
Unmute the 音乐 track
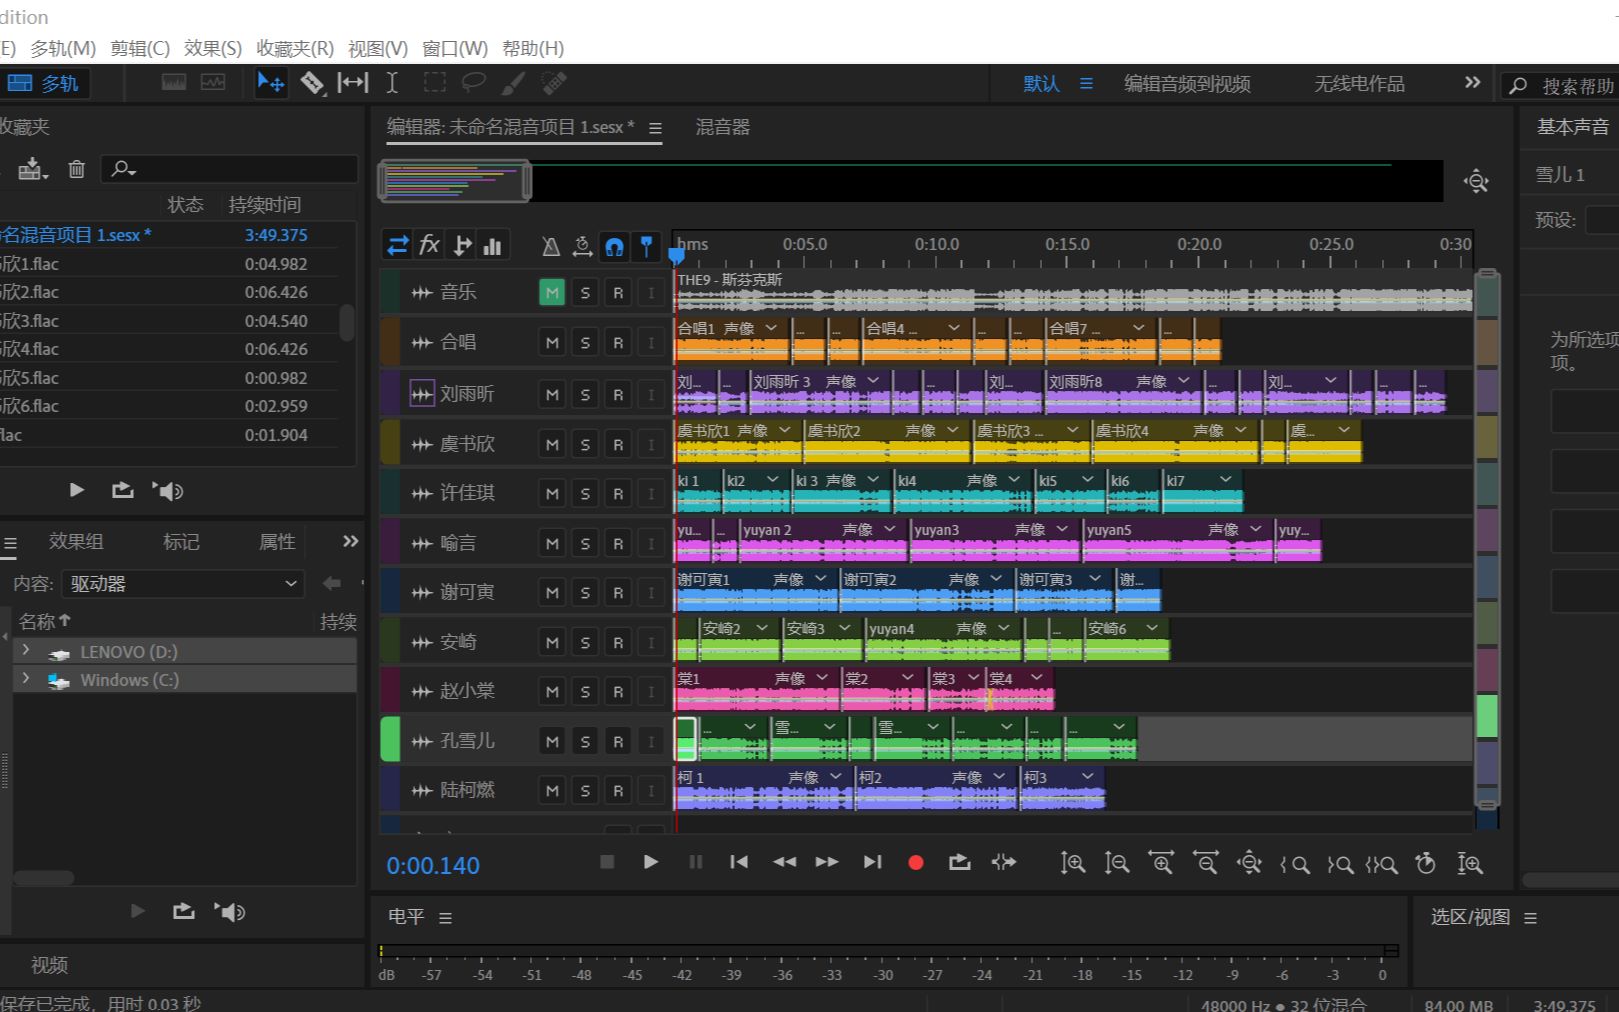tap(552, 293)
